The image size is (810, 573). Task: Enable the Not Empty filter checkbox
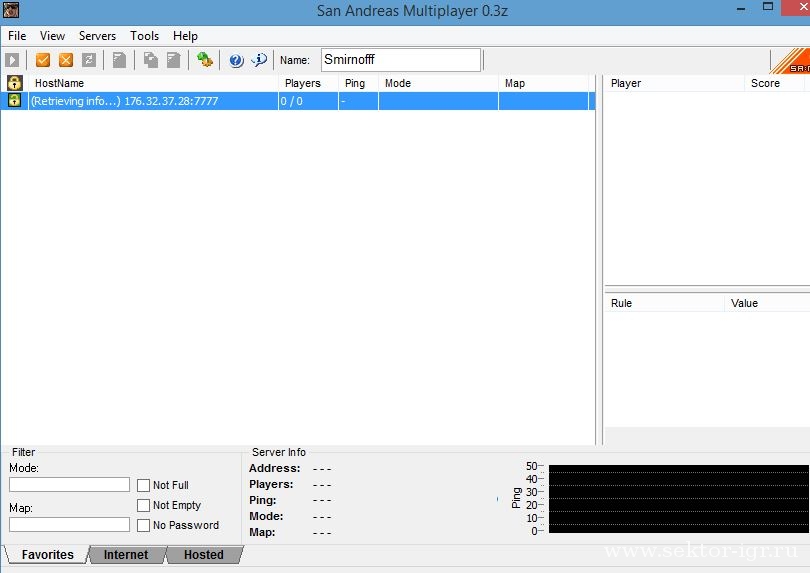pos(144,505)
